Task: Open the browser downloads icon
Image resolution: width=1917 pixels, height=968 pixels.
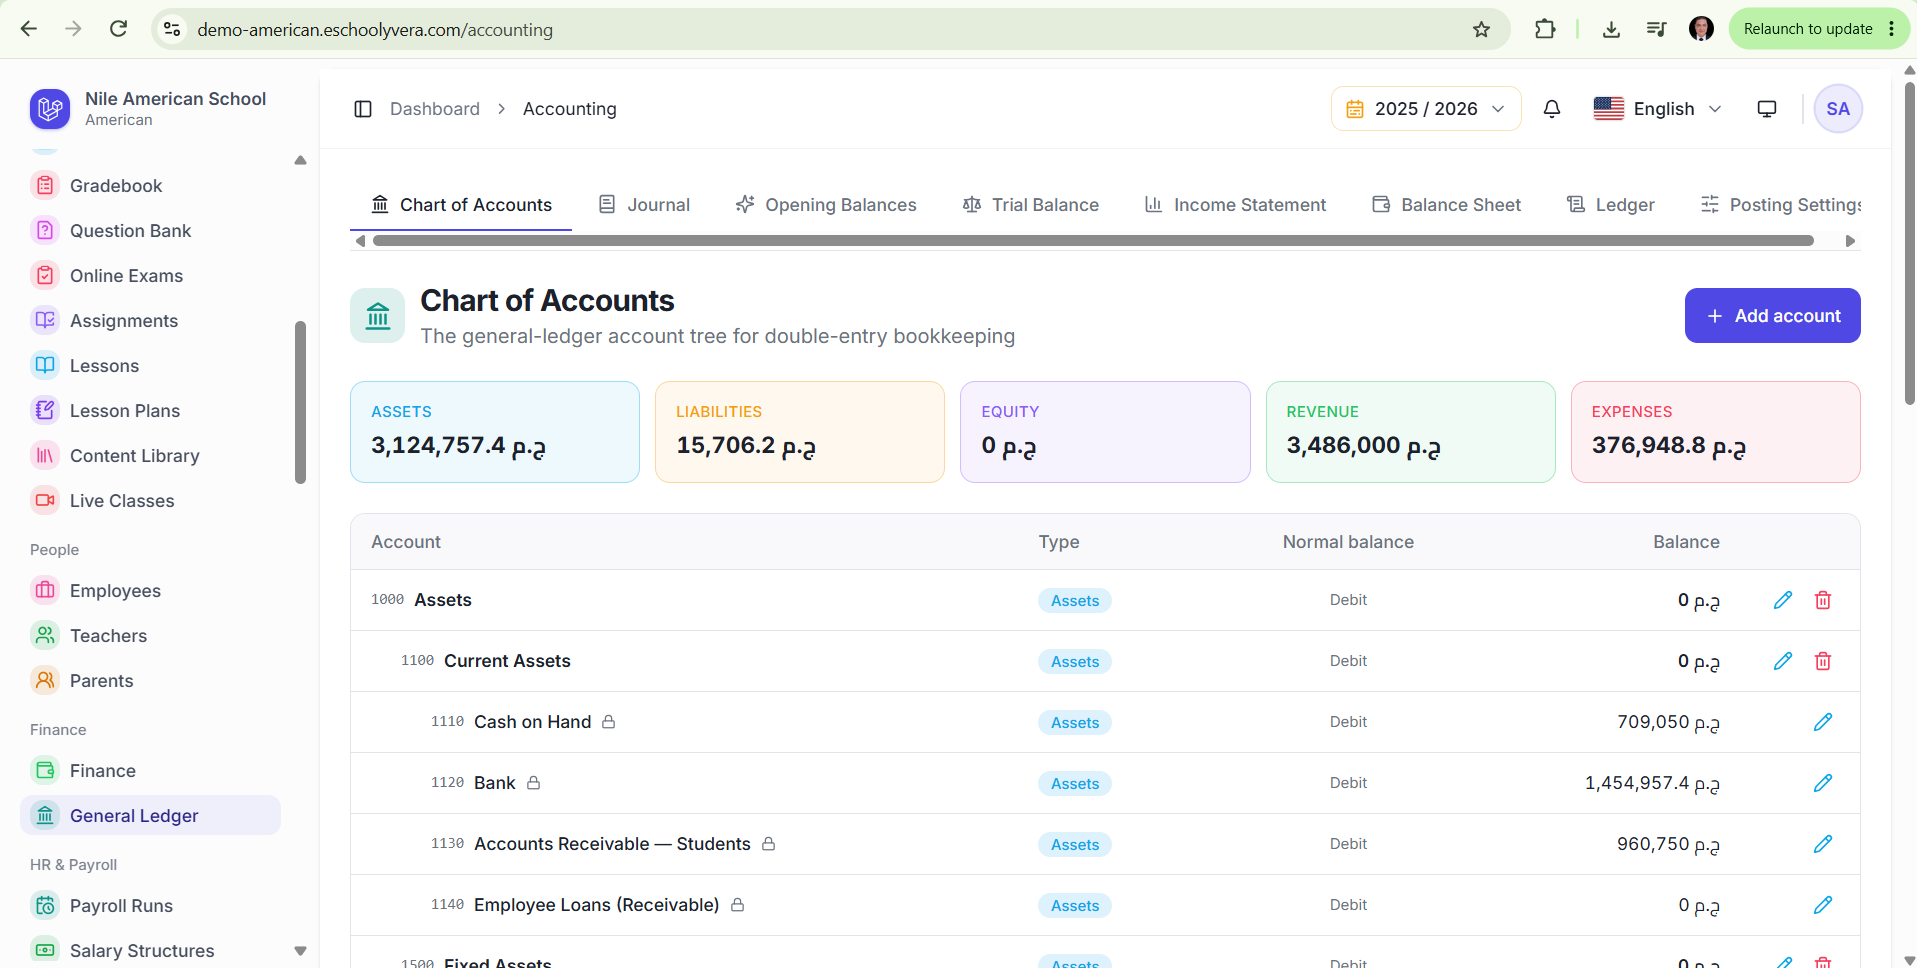Action: click(1611, 29)
